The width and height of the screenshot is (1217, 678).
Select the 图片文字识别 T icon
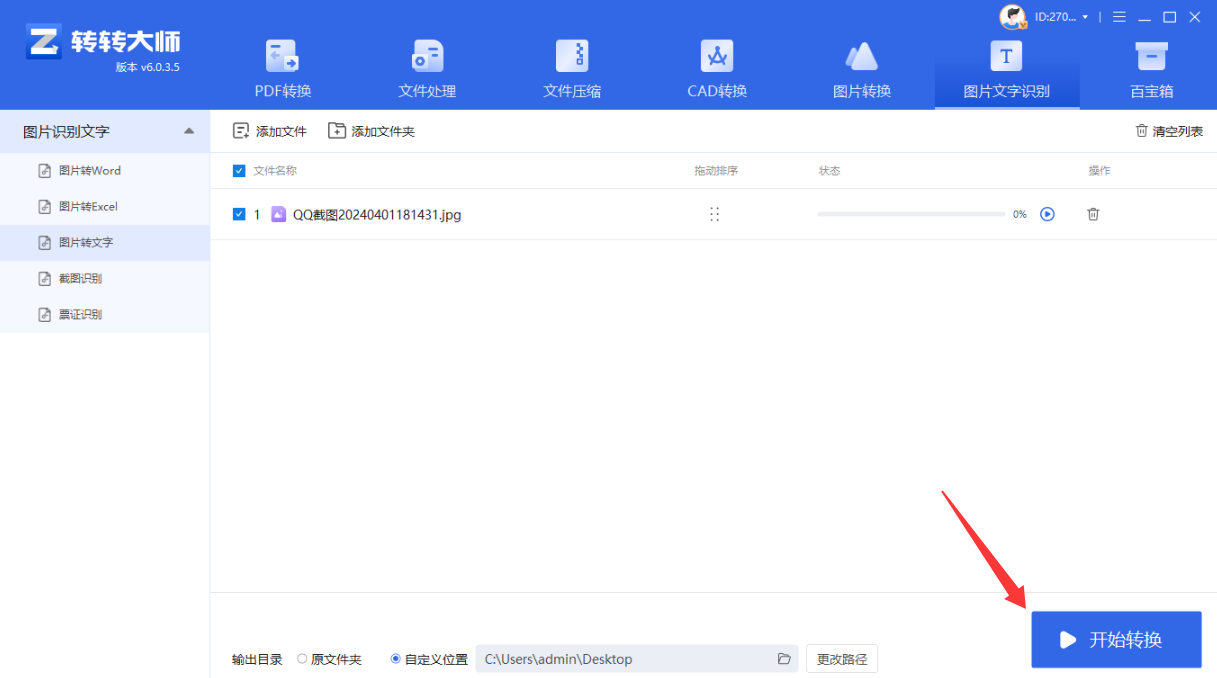[1006, 55]
